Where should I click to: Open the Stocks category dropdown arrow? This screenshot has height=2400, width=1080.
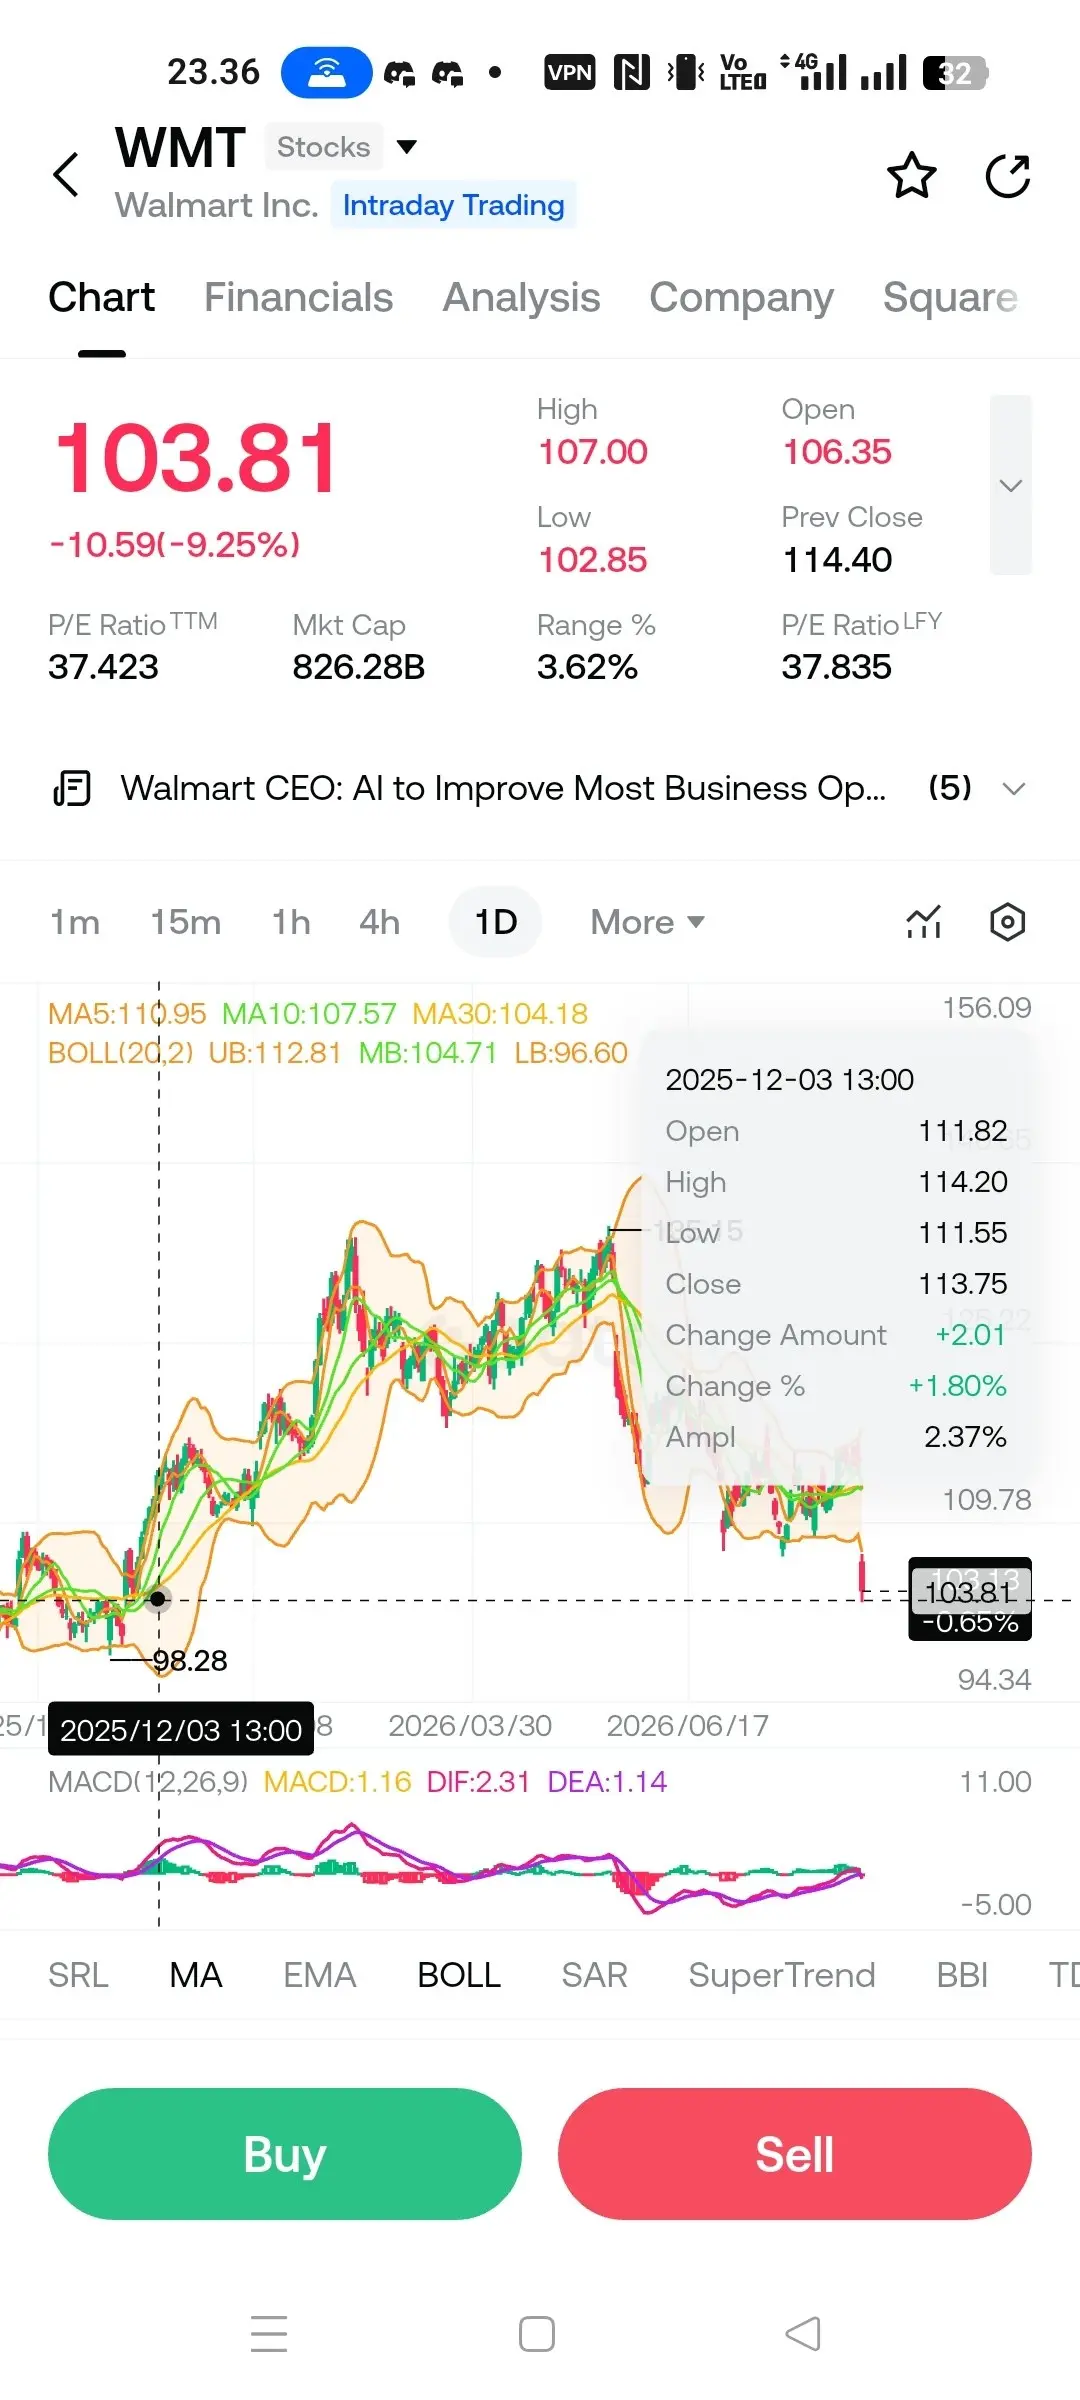click(x=407, y=147)
